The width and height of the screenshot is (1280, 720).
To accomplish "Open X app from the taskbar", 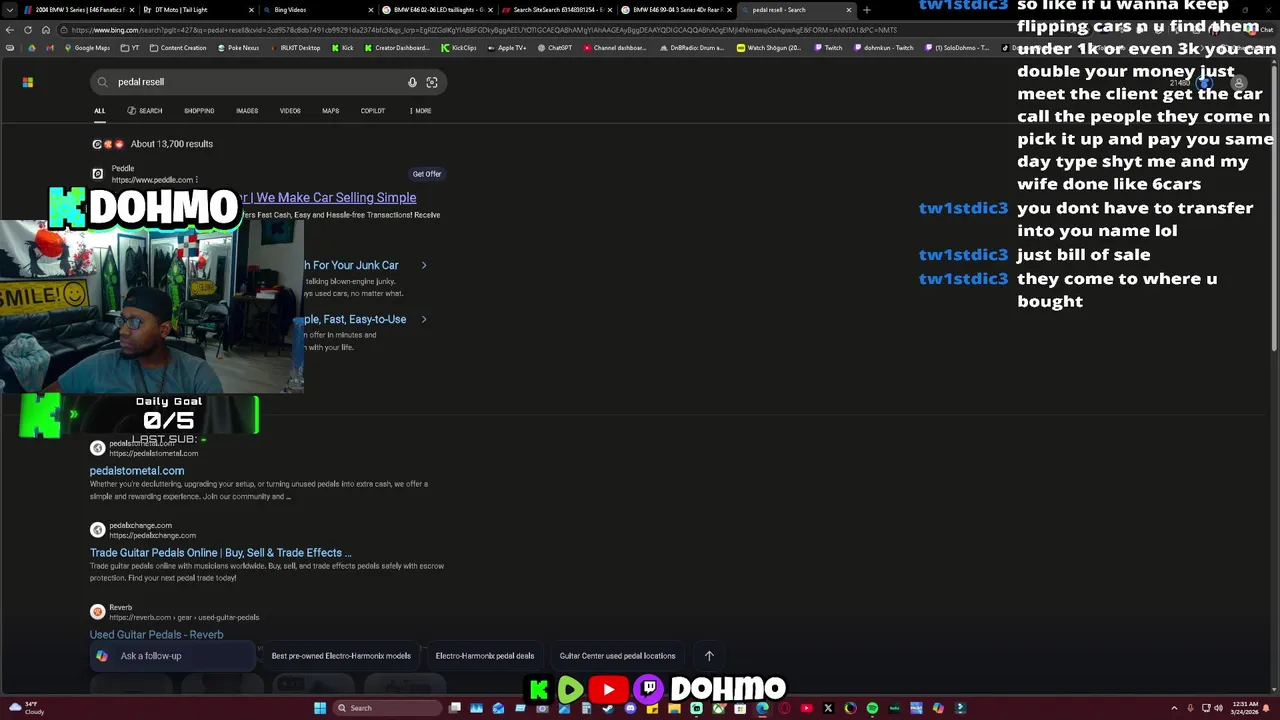I will point(828,708).
